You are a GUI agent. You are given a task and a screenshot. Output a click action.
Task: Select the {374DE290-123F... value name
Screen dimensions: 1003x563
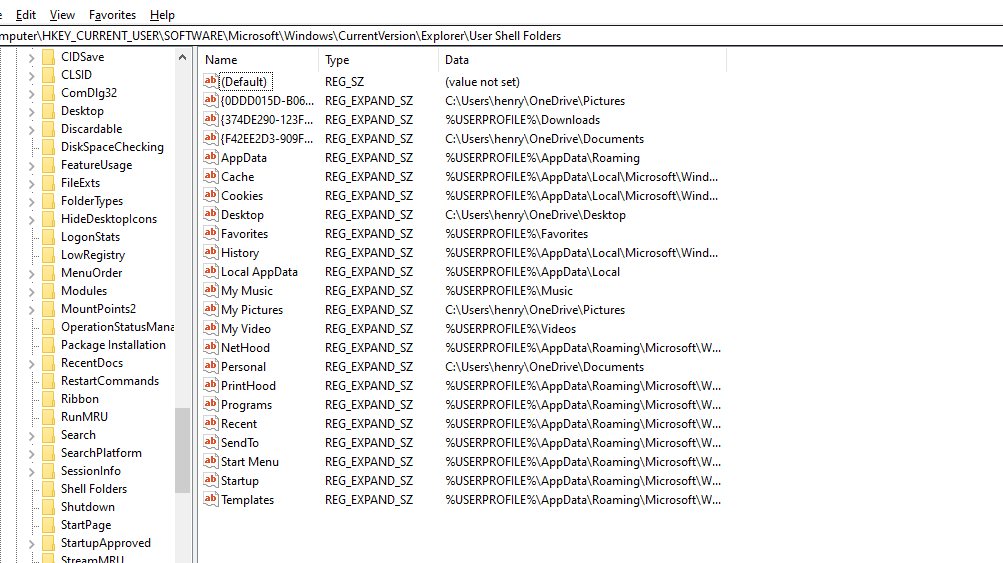(x=267, y=120)
